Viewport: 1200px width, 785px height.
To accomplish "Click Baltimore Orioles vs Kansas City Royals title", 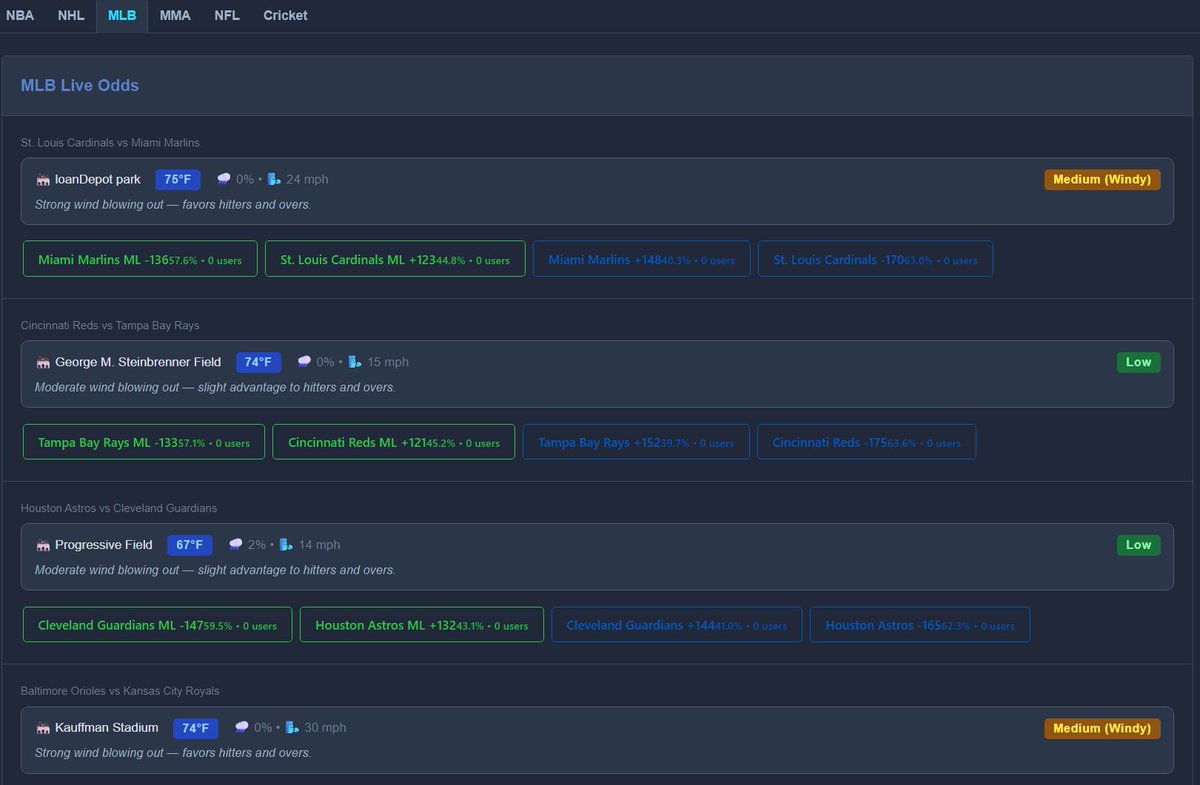I will 120,692.
